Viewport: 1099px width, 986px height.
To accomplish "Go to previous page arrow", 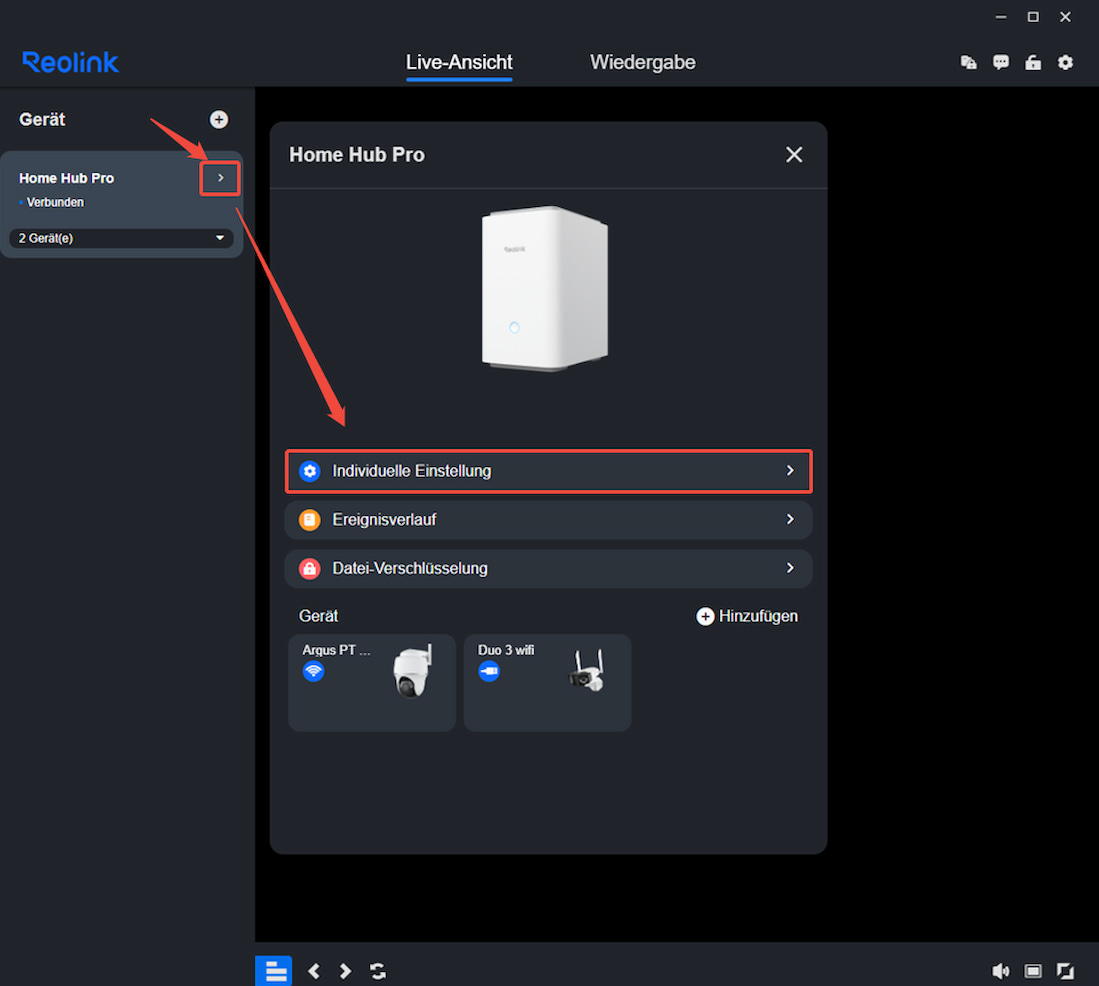I will [x=314, y=971].
